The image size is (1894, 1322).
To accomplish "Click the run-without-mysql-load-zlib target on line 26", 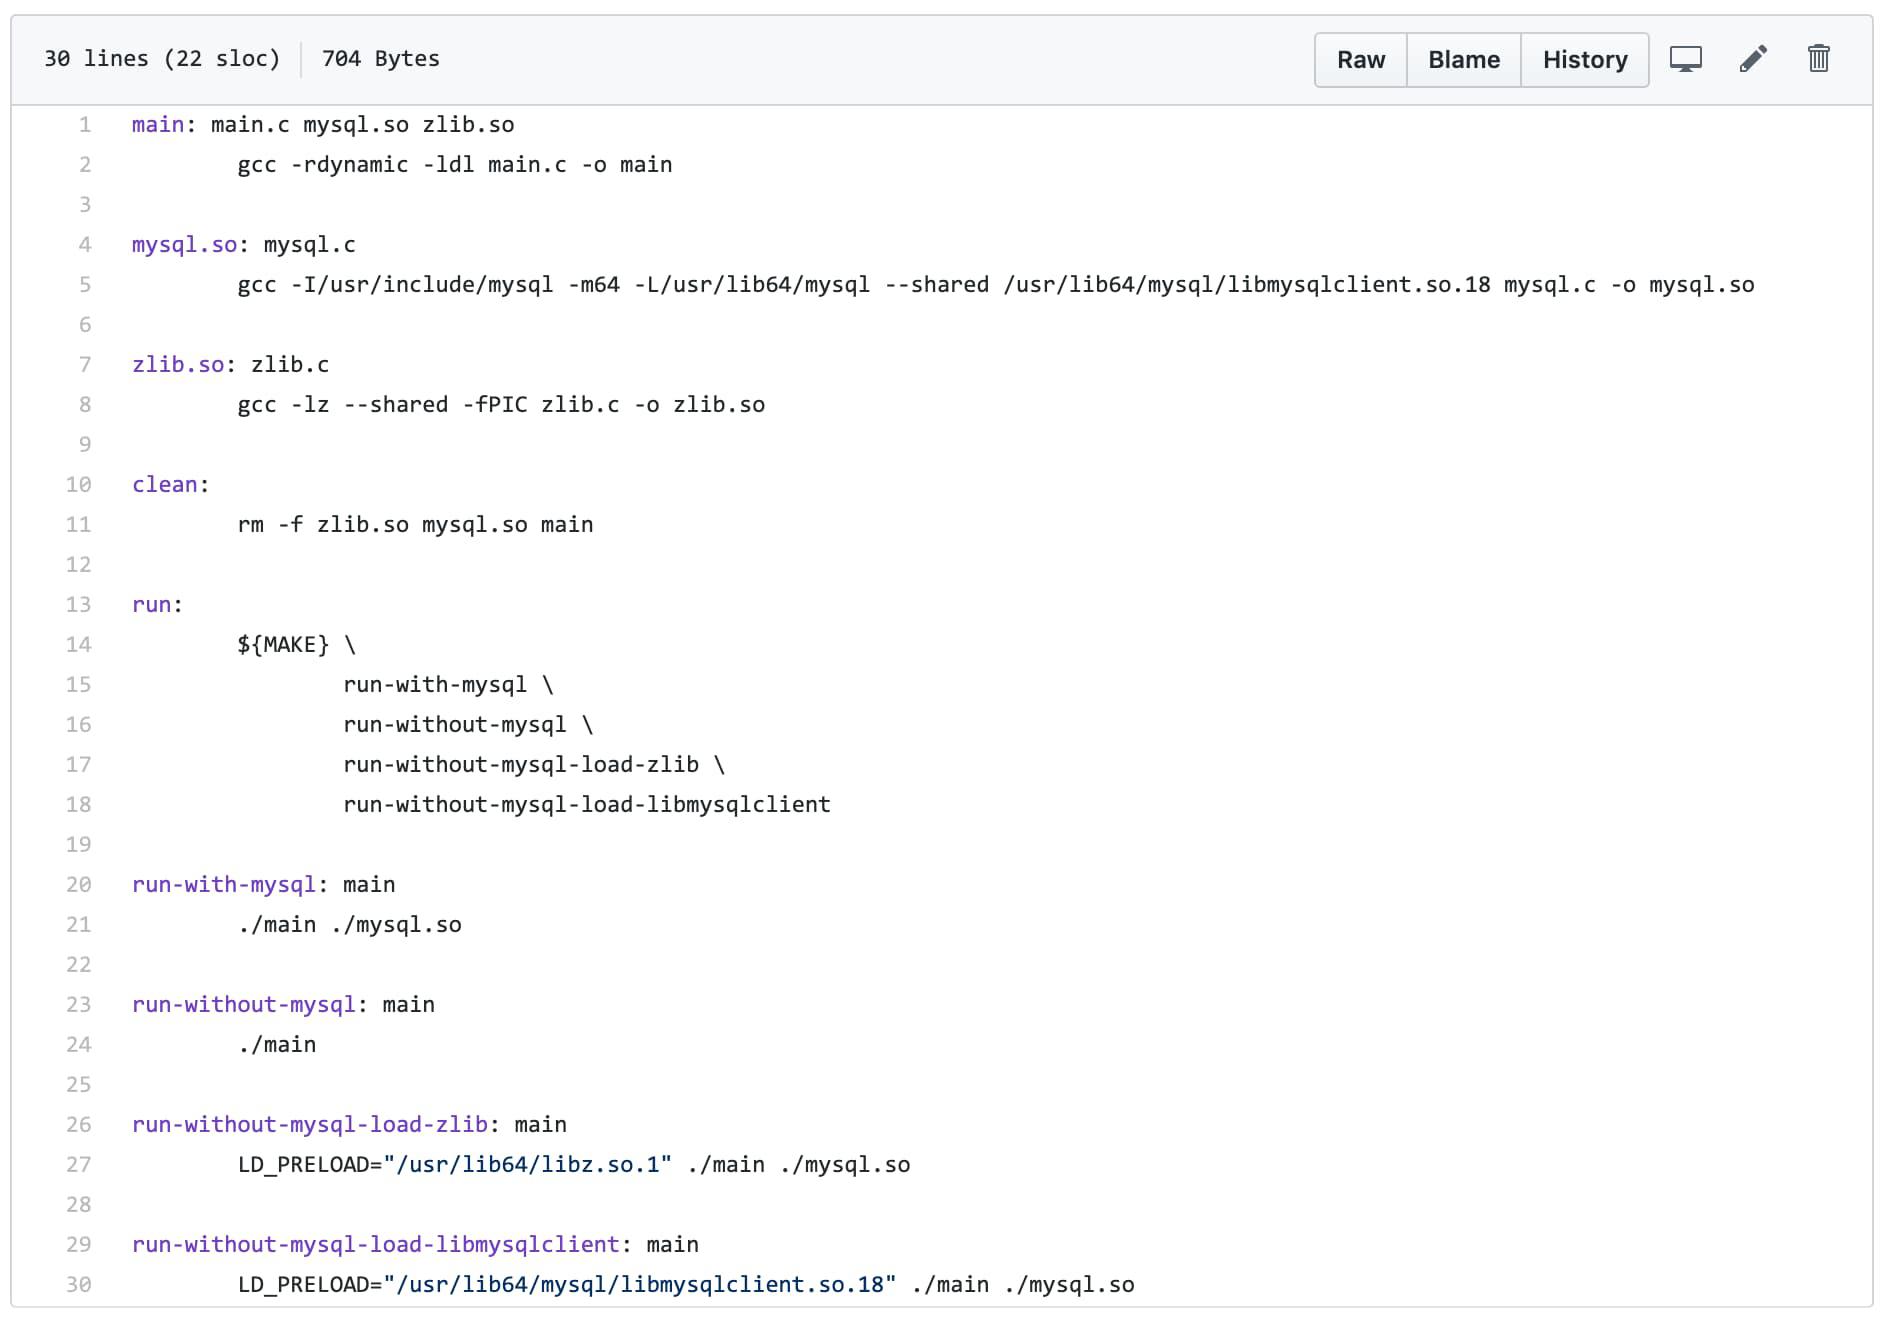I will coord(310,1125).
